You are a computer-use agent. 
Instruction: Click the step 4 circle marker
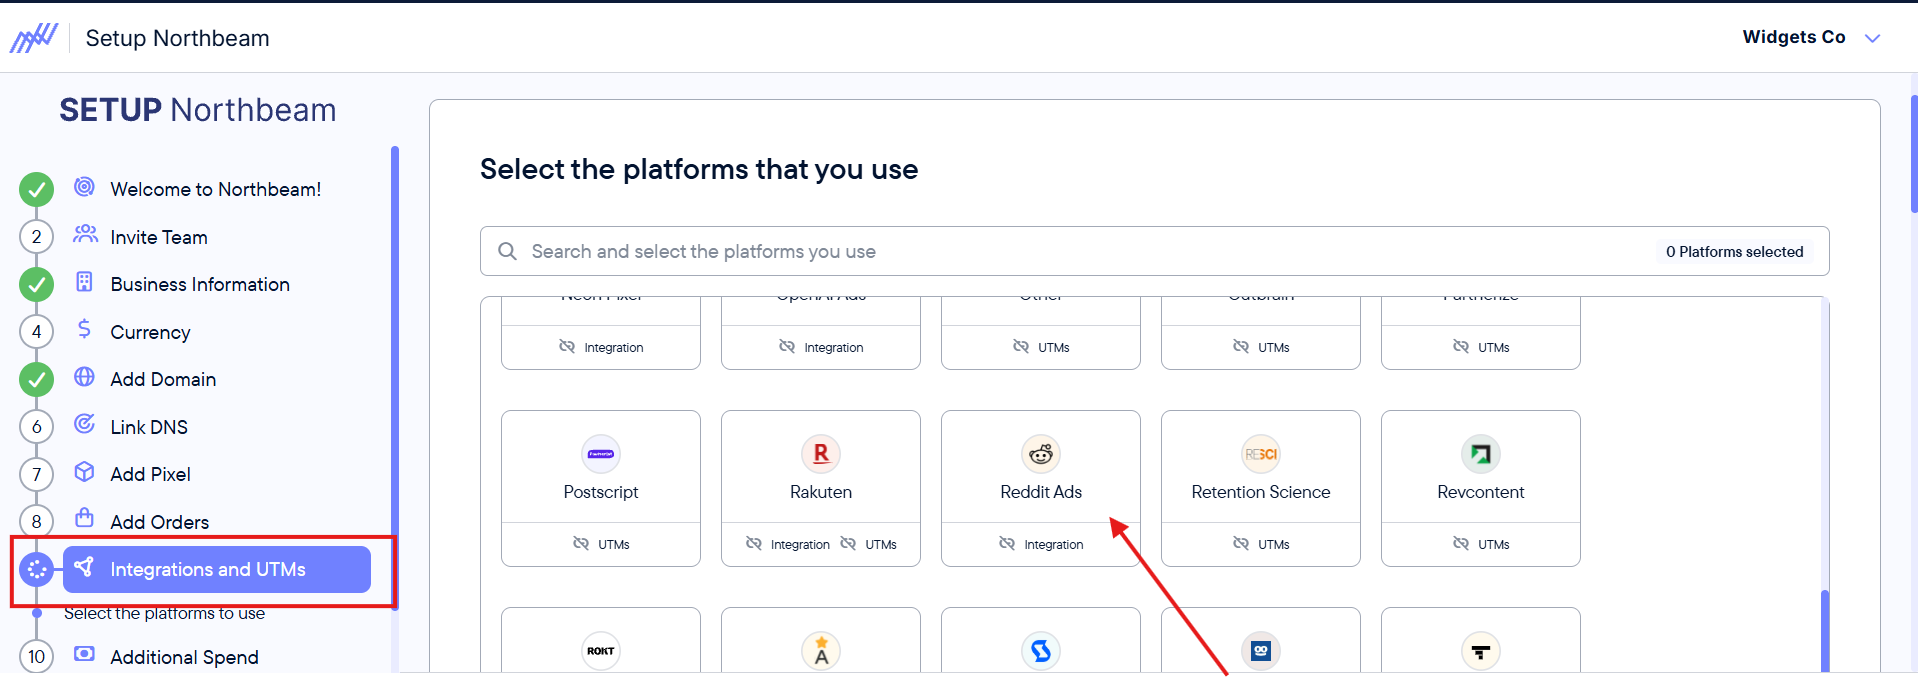[x=37, y=332]
